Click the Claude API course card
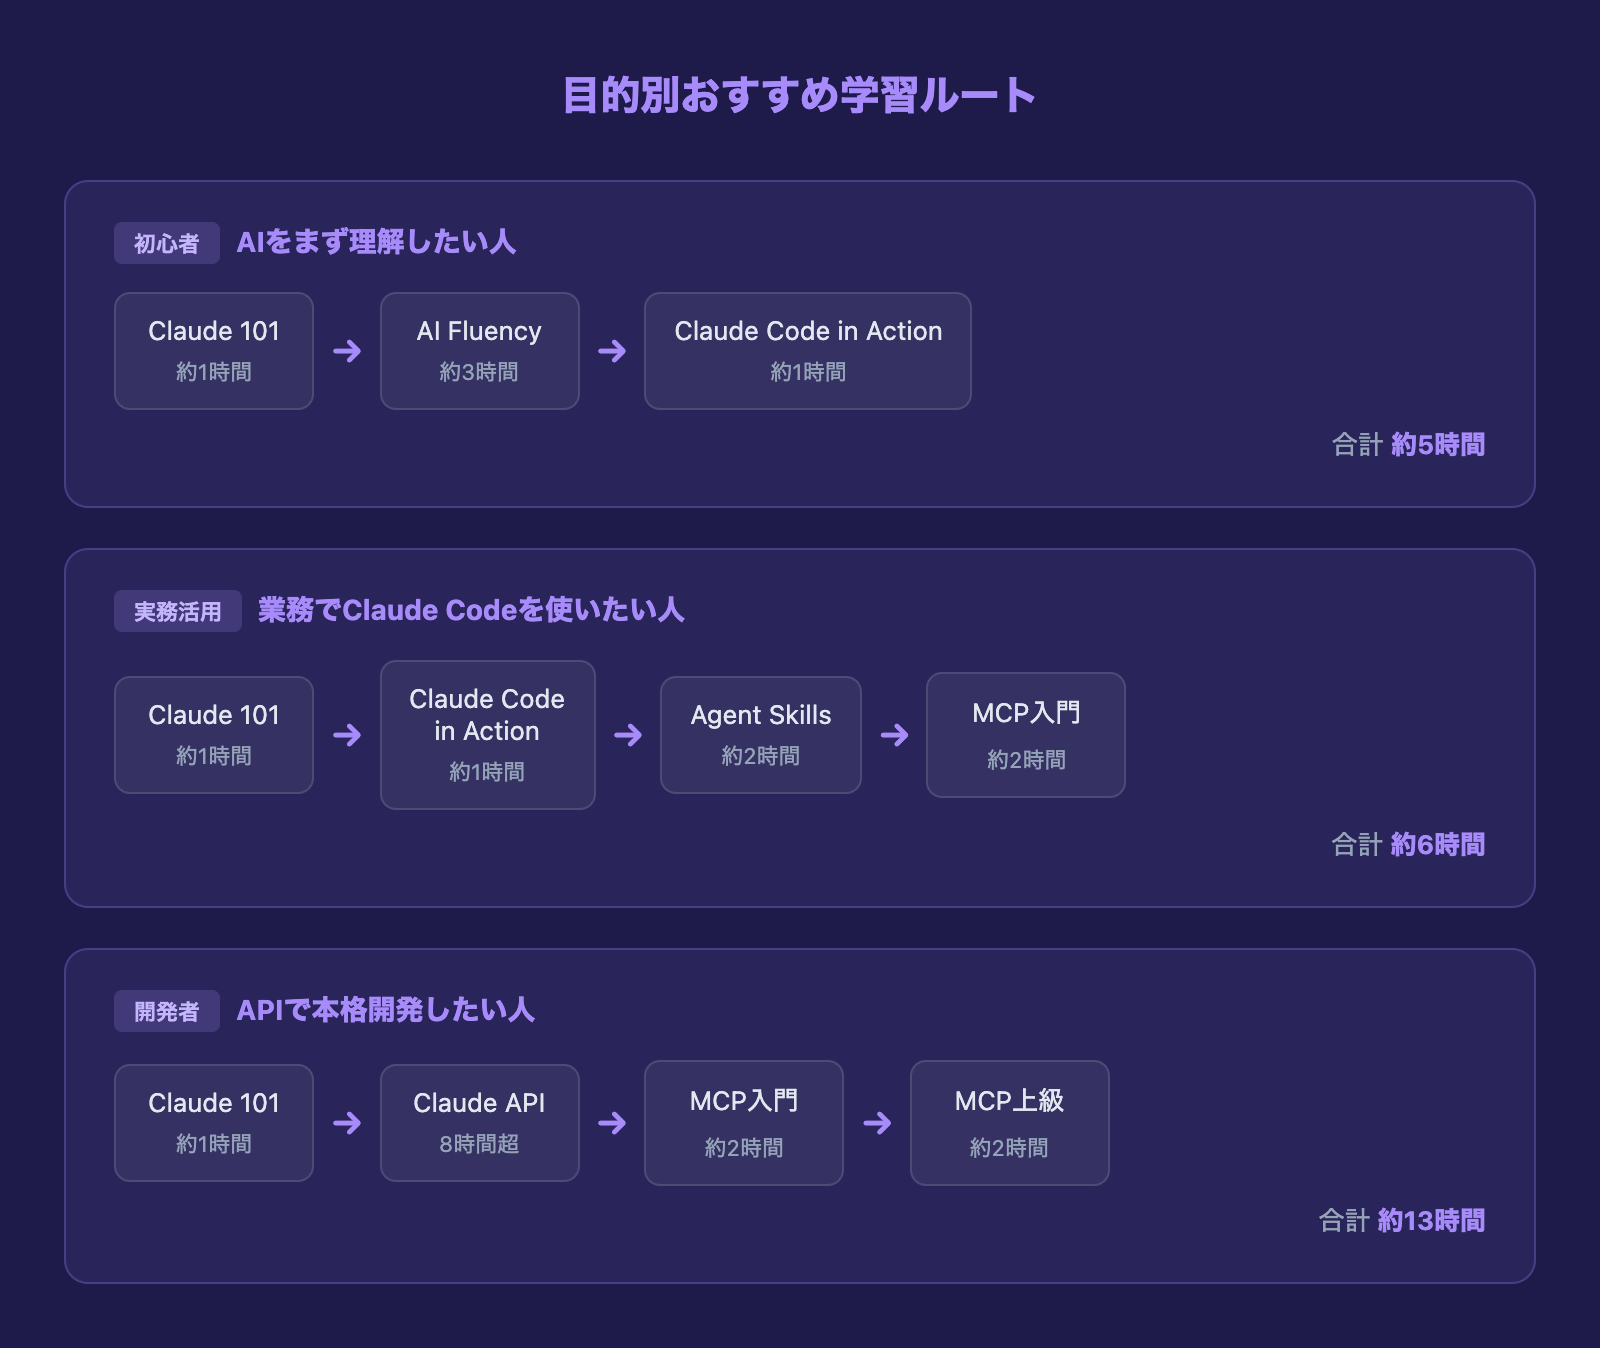The height and width of the screenshot is (1348, 1600). [x=479, y=1122]
